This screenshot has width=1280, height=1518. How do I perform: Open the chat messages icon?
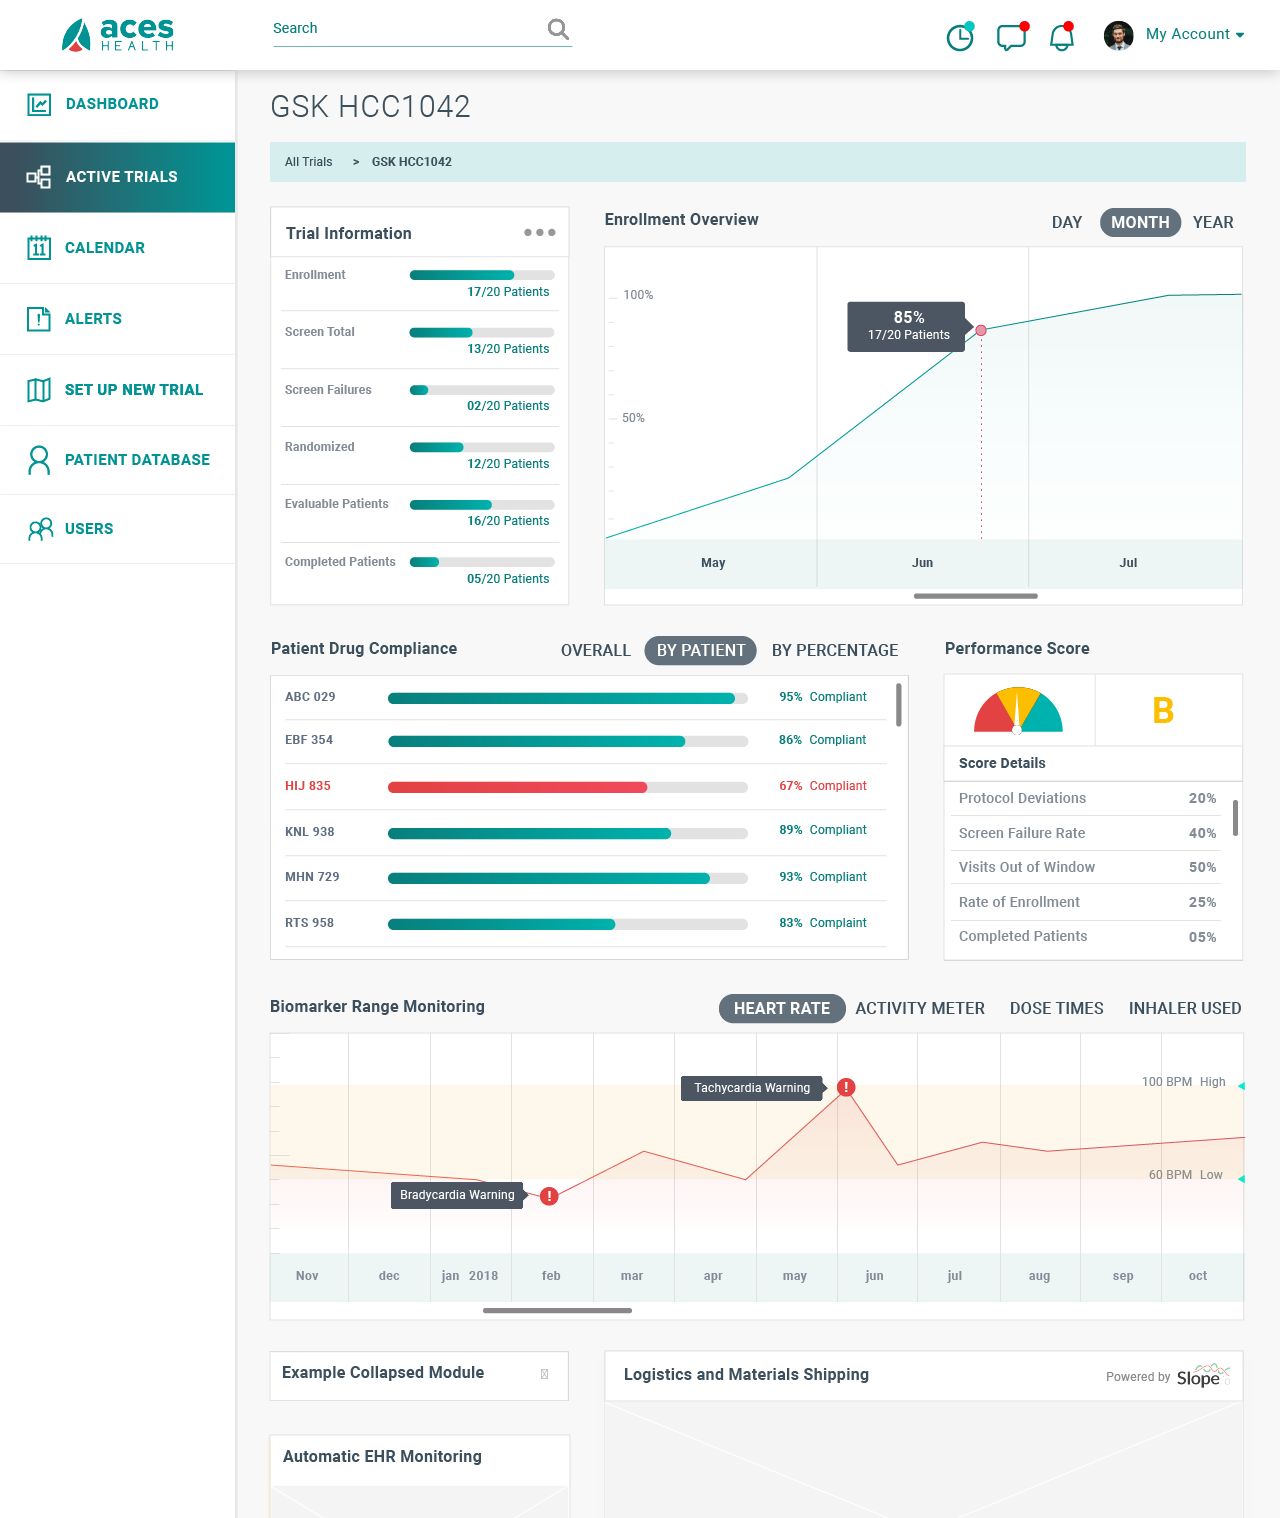[x=1011, y=37]
